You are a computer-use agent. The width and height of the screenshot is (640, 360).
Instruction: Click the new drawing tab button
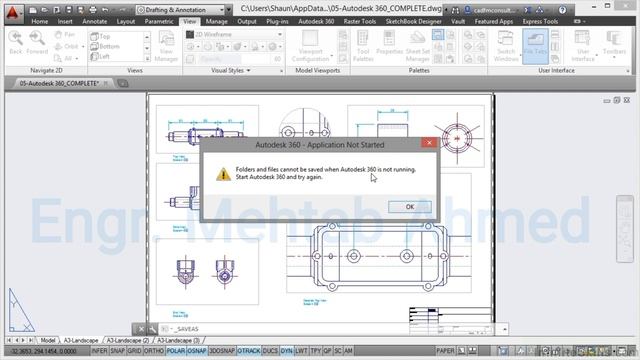coord(123,84)
